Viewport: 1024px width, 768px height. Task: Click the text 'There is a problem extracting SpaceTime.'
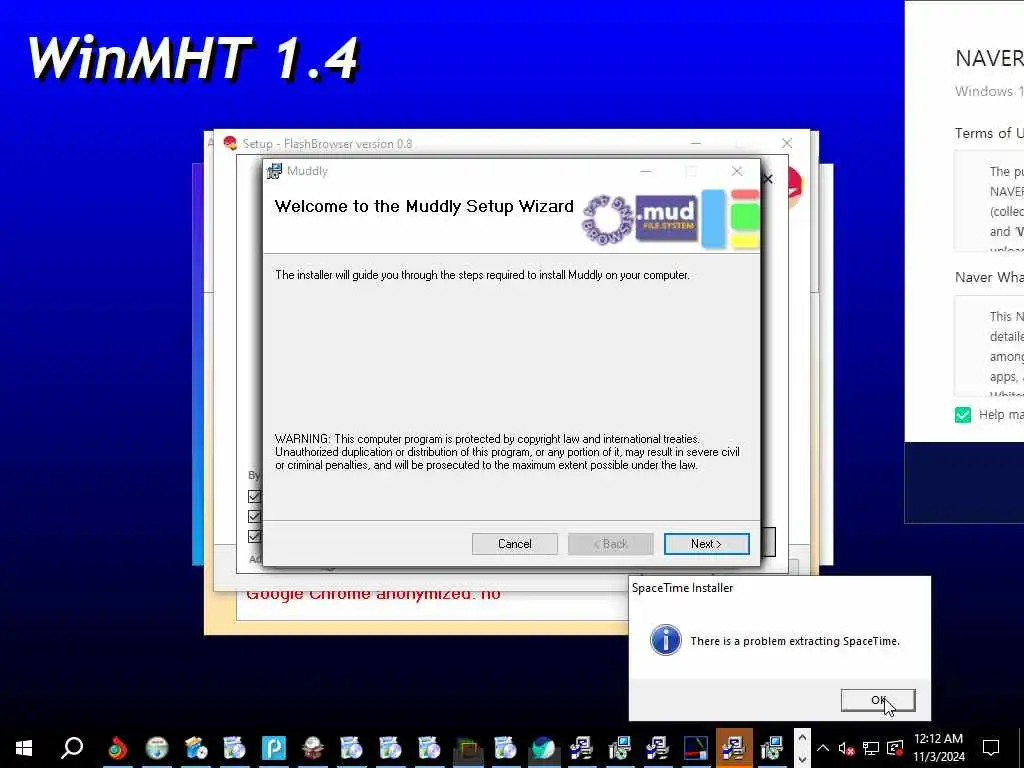point(795,641)
